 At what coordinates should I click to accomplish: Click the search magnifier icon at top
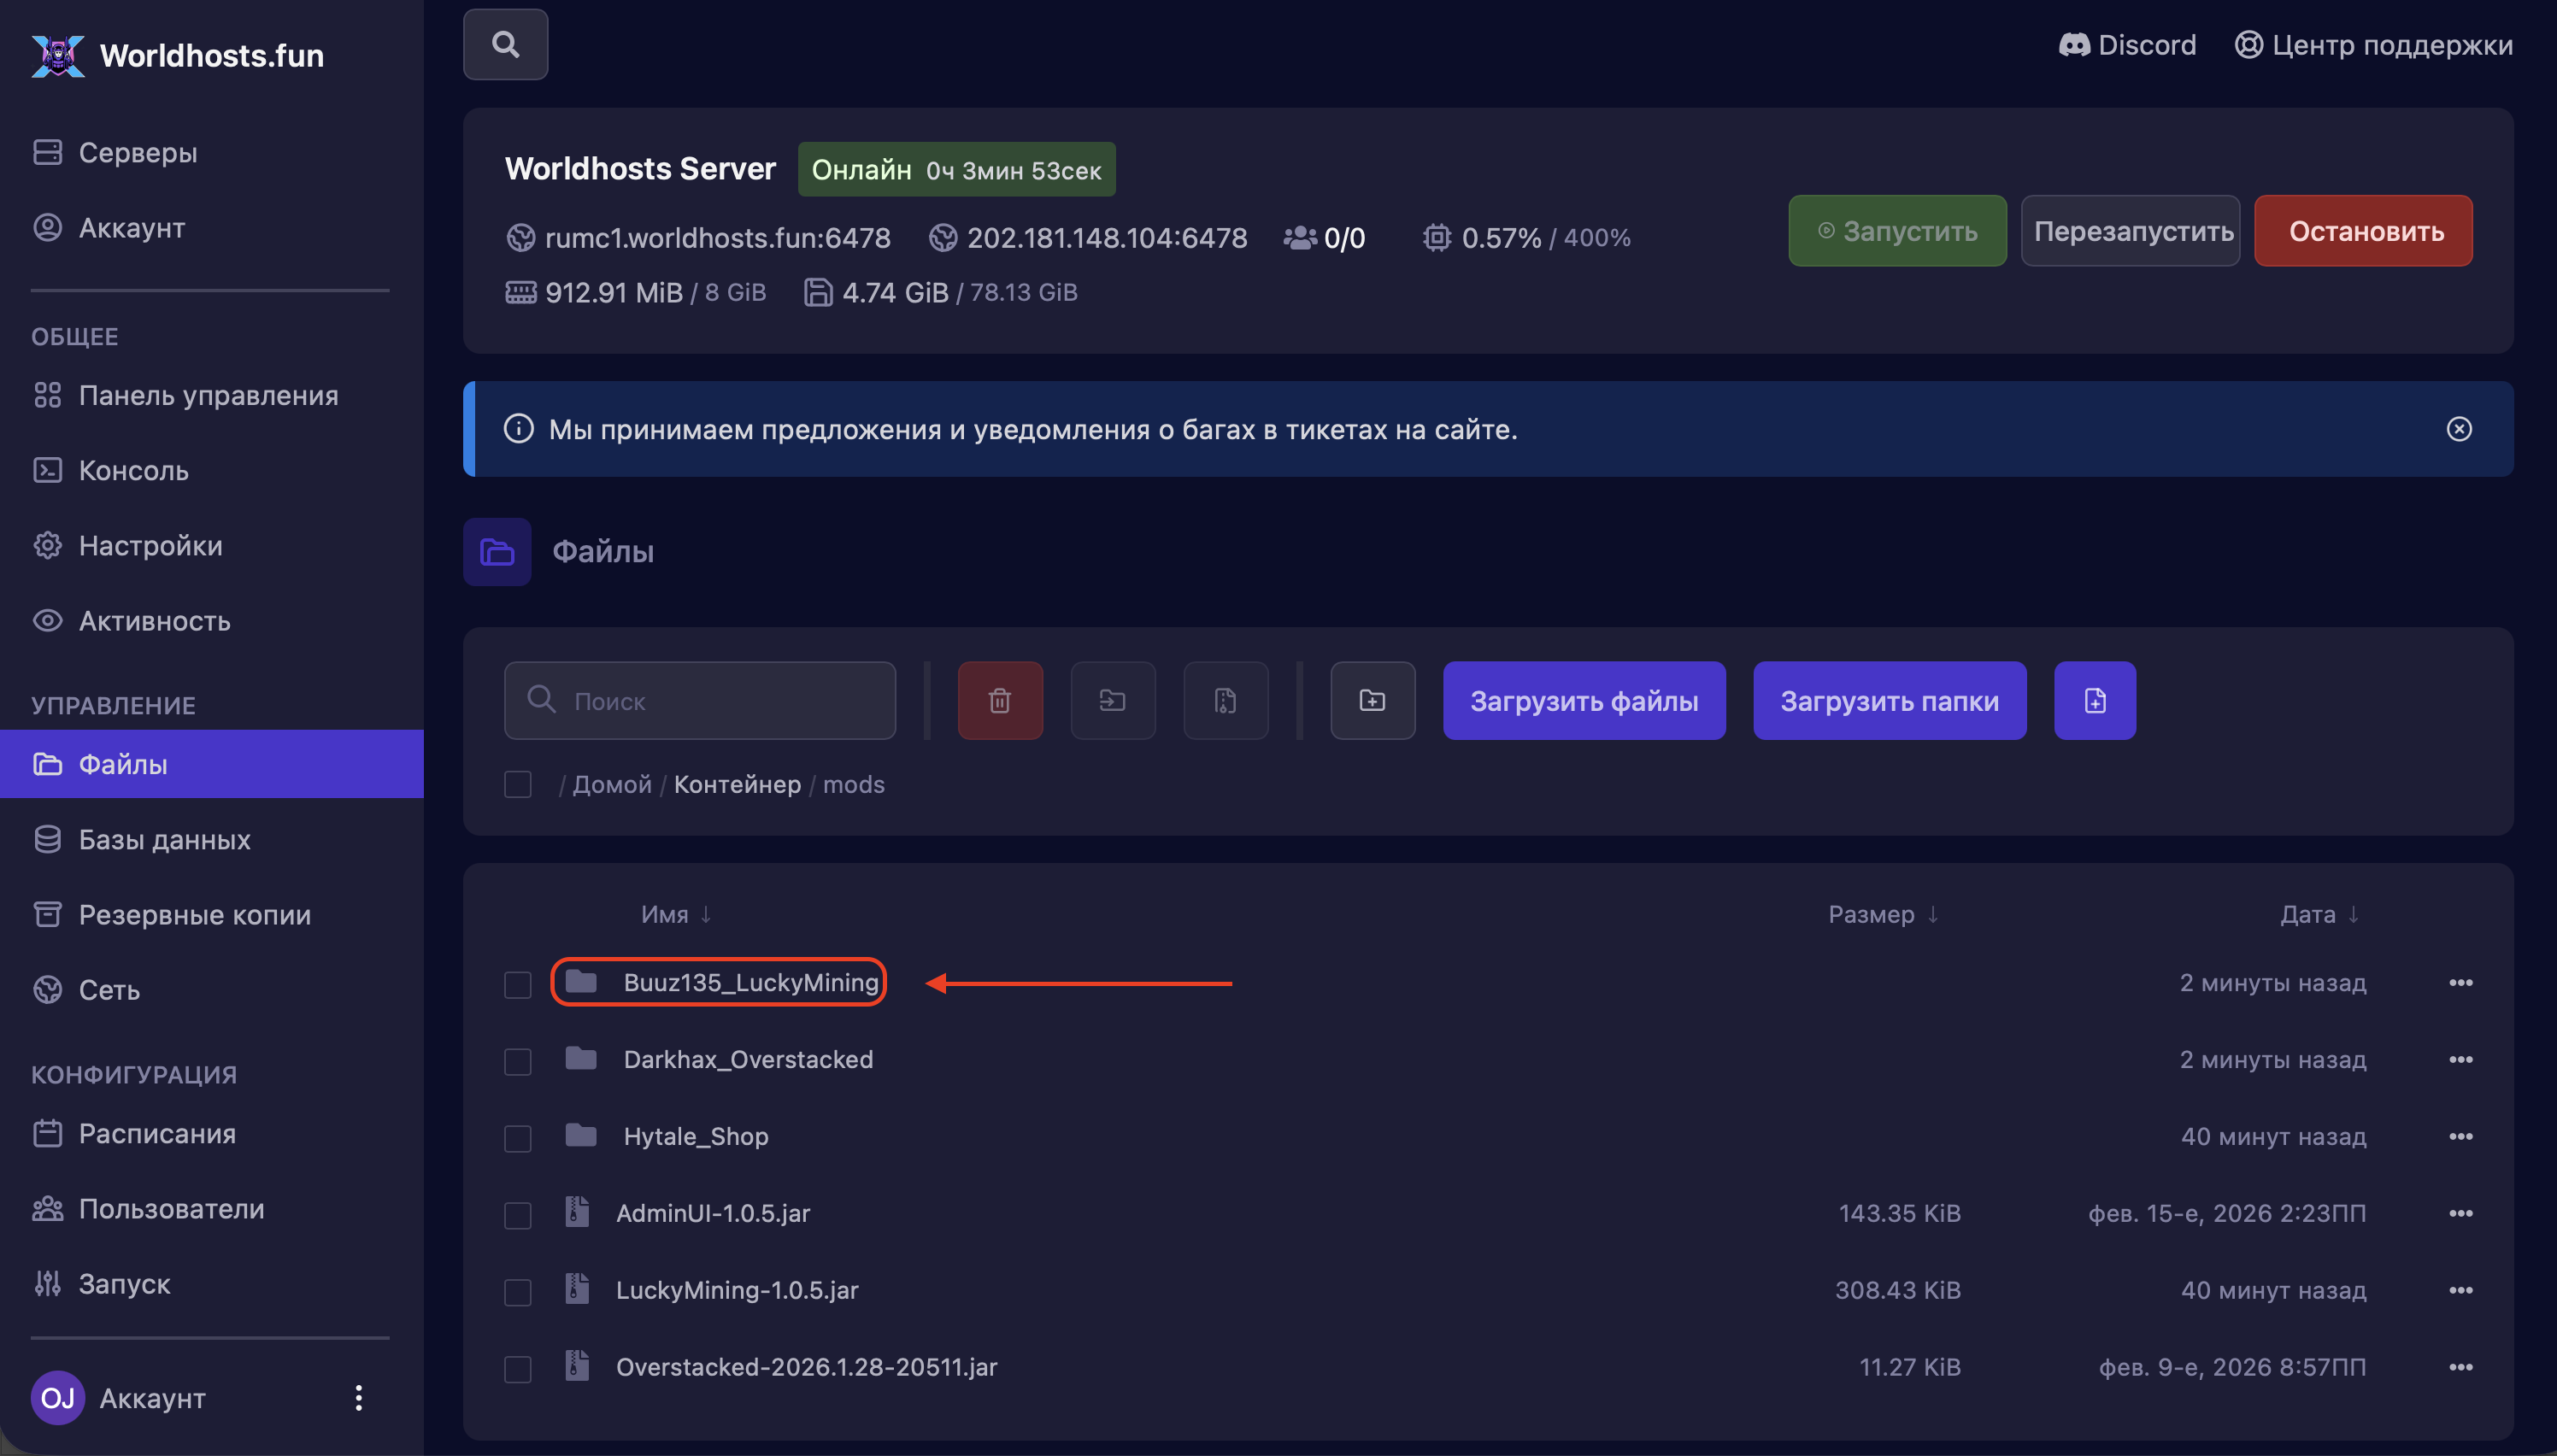(x=505, y=44)
